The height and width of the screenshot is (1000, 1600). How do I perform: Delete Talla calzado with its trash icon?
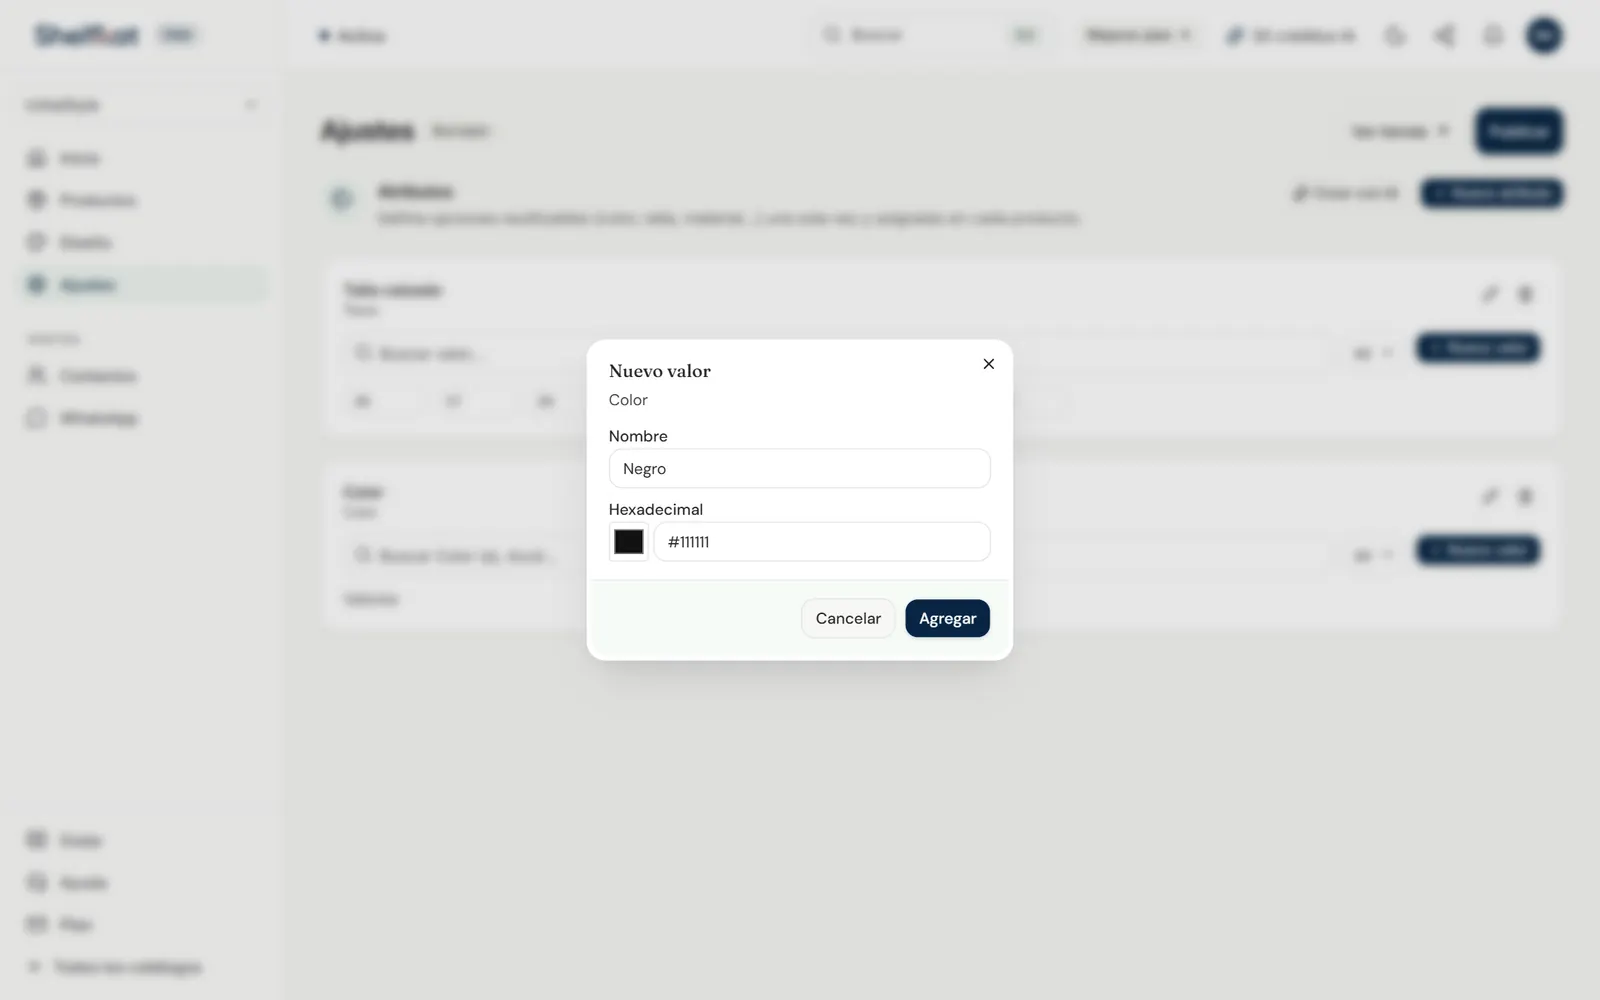(1525, 294)
